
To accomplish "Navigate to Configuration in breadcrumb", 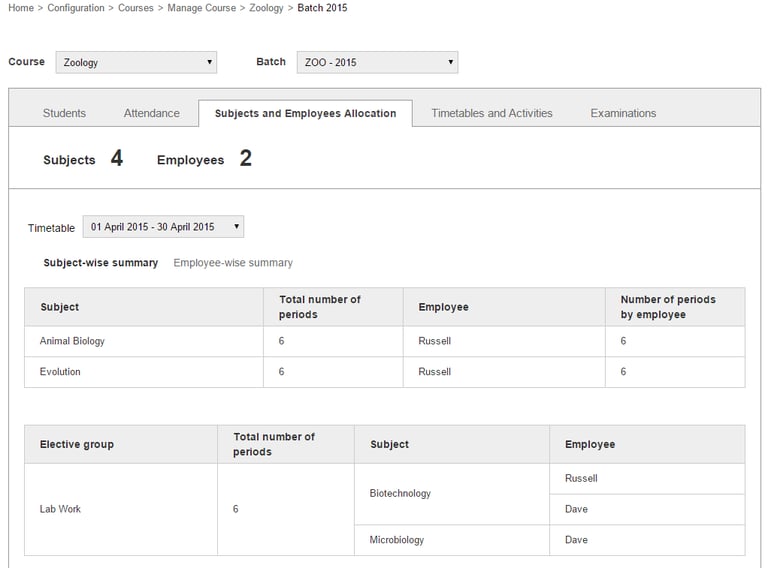I will coord(76,8).
